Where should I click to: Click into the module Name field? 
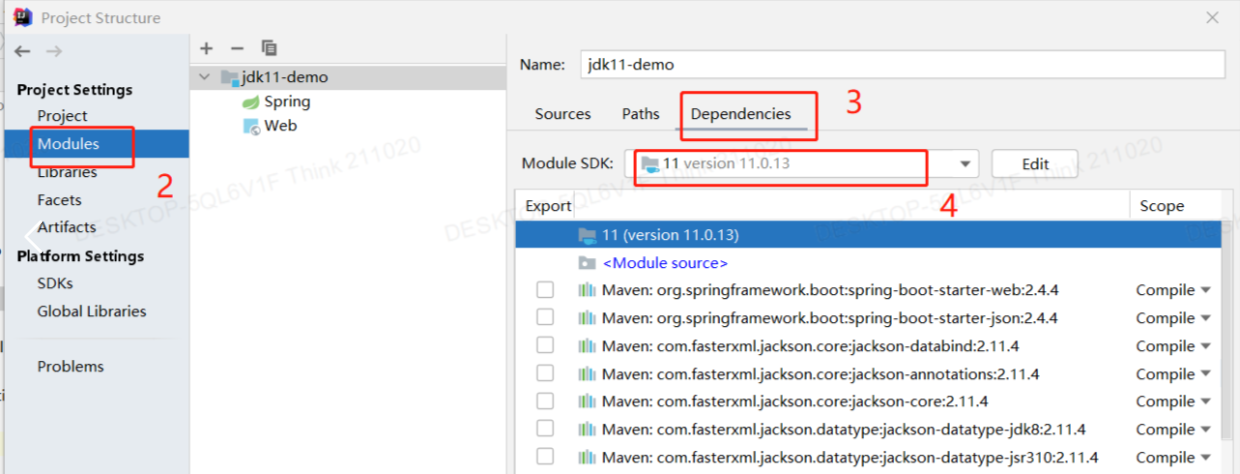point(902,64)
